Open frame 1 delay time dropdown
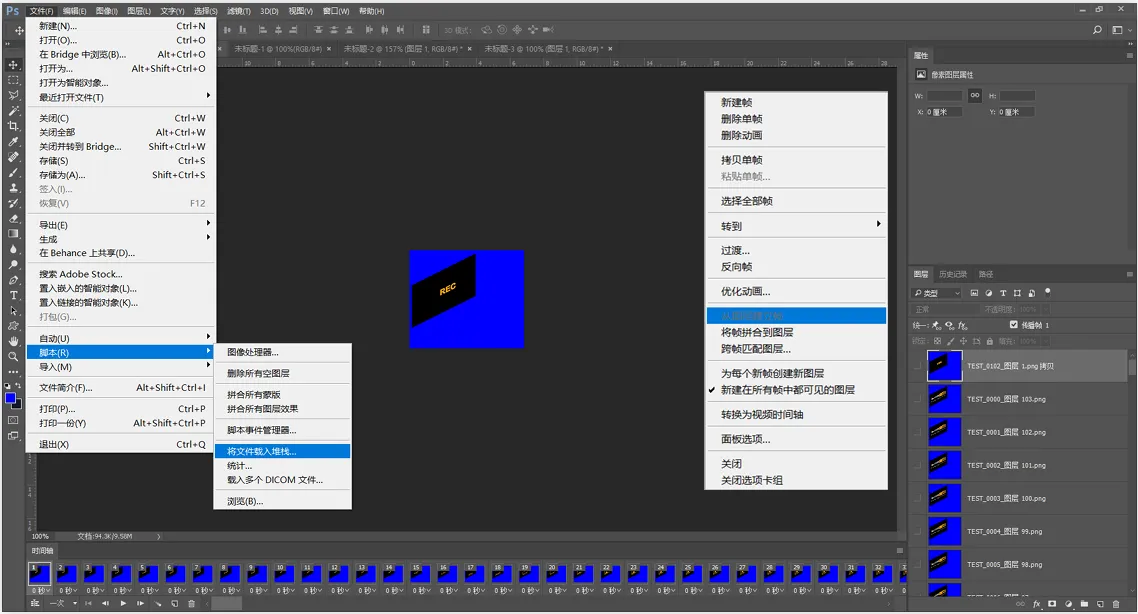The height and width of the screenshot is (614, 1138). 41,591
